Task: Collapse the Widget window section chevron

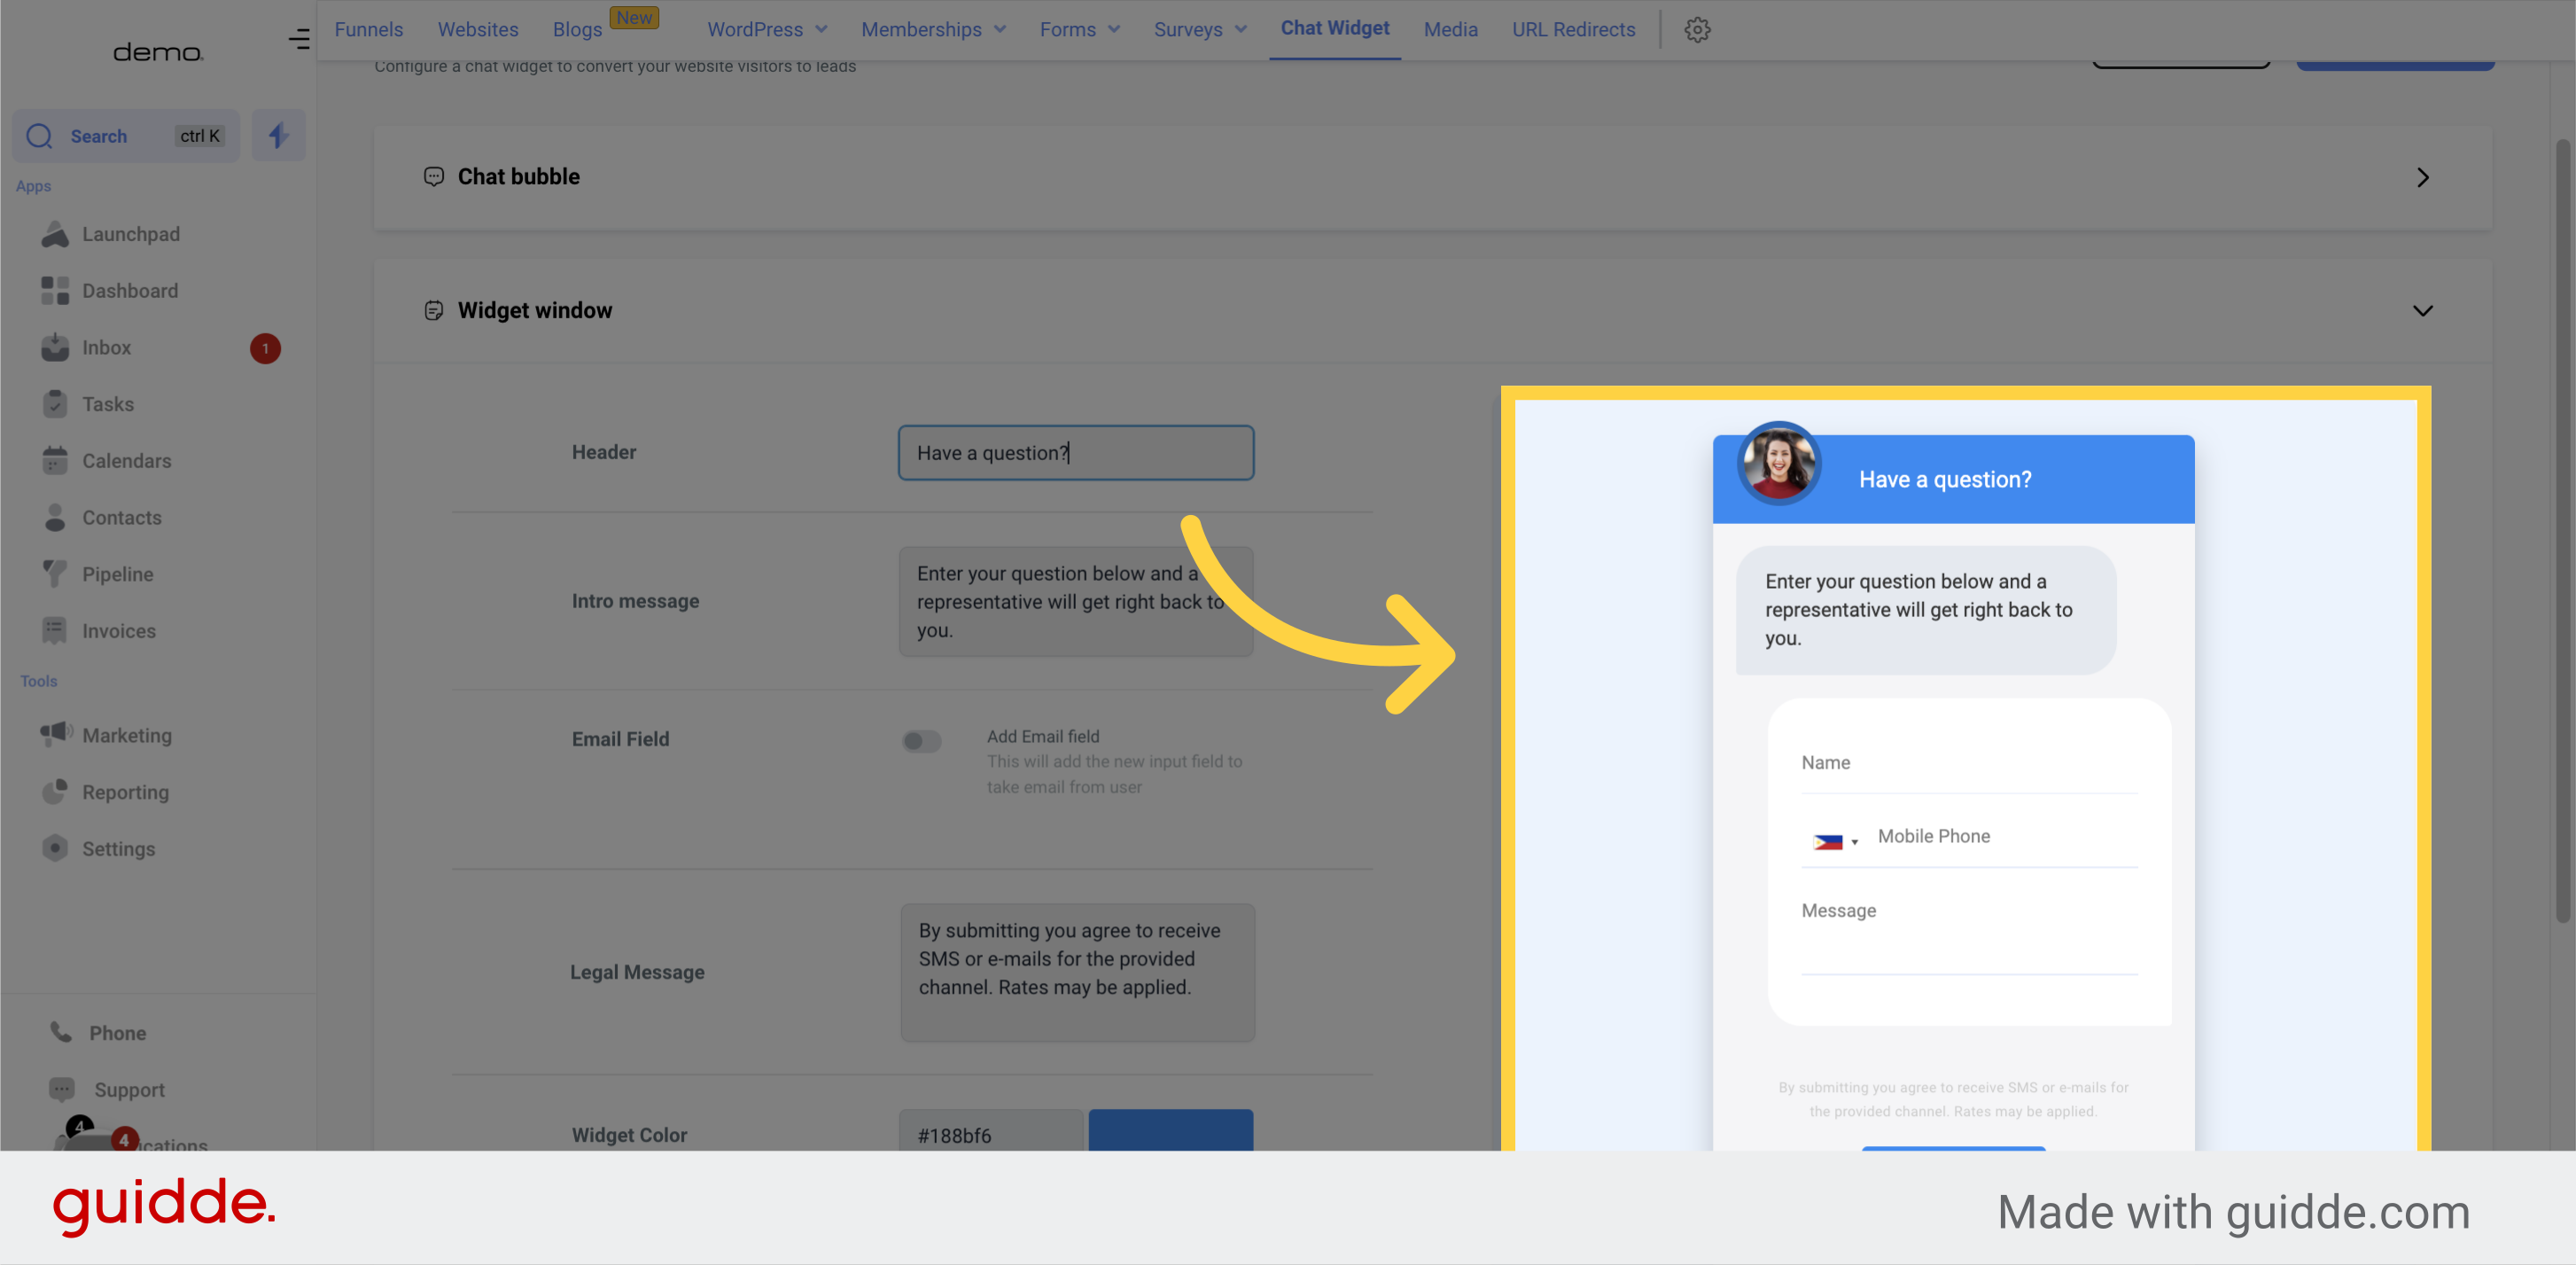Action: [2423, 311]
